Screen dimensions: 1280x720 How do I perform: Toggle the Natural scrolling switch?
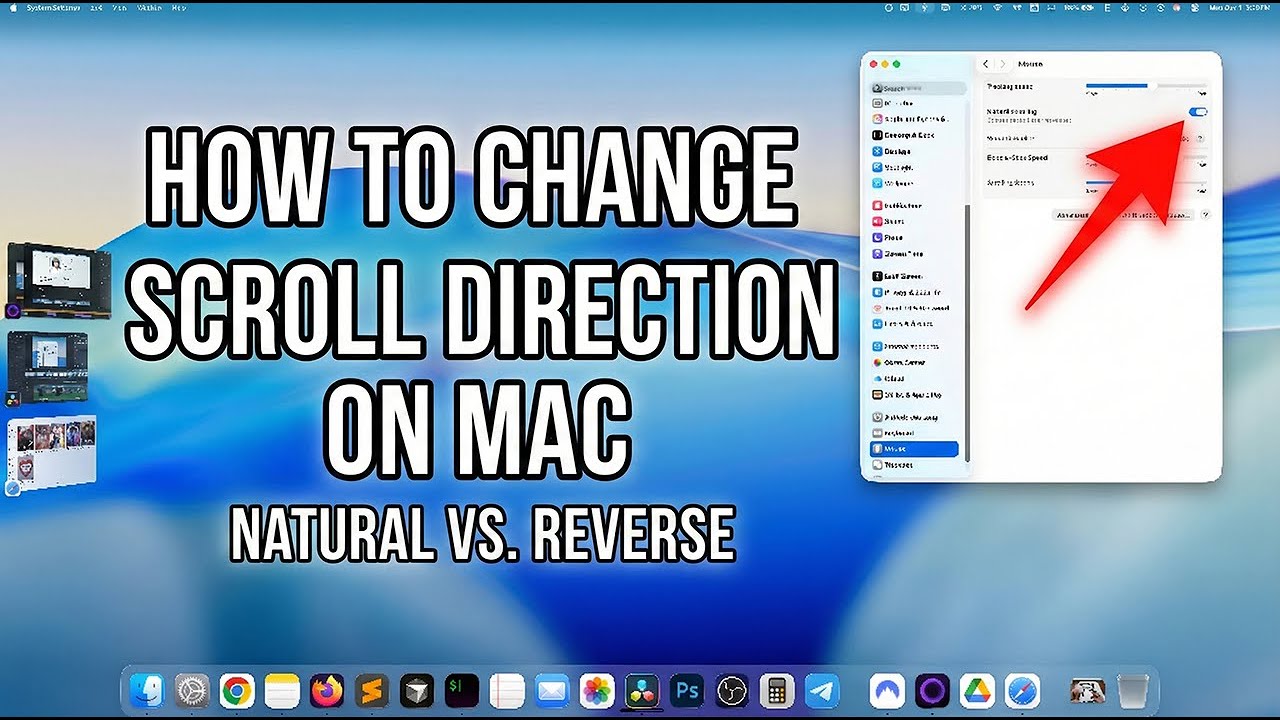pos(1198,112)
